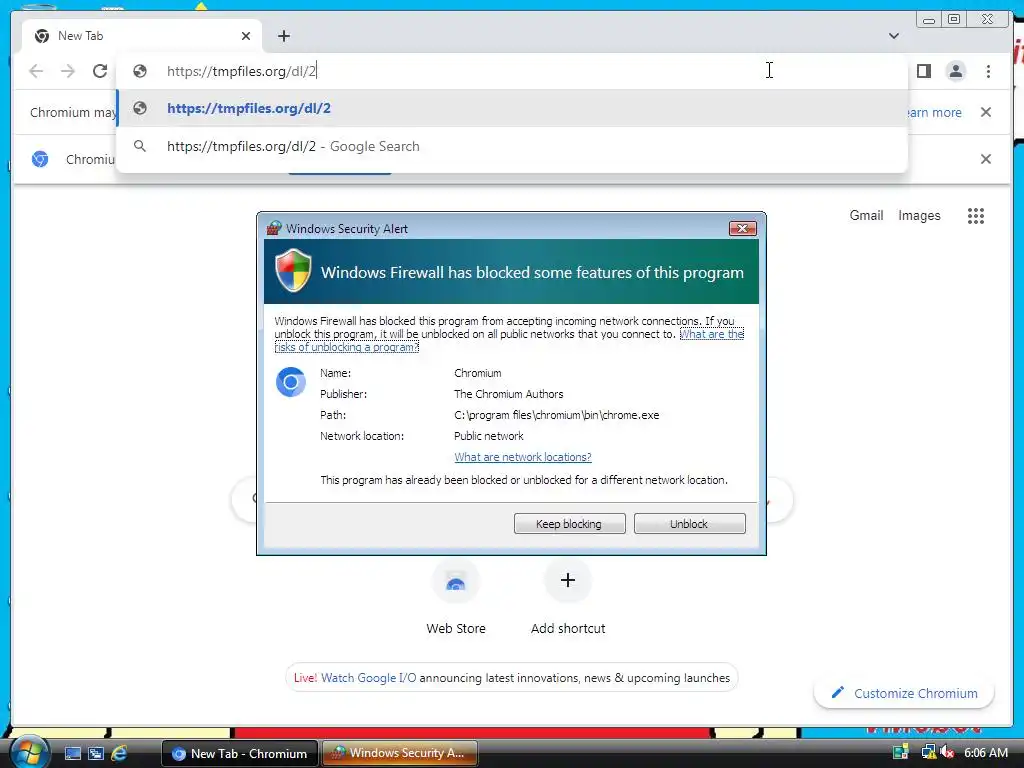Click the network tray icon
This screenshot has width=1024, height=768.
928,753
